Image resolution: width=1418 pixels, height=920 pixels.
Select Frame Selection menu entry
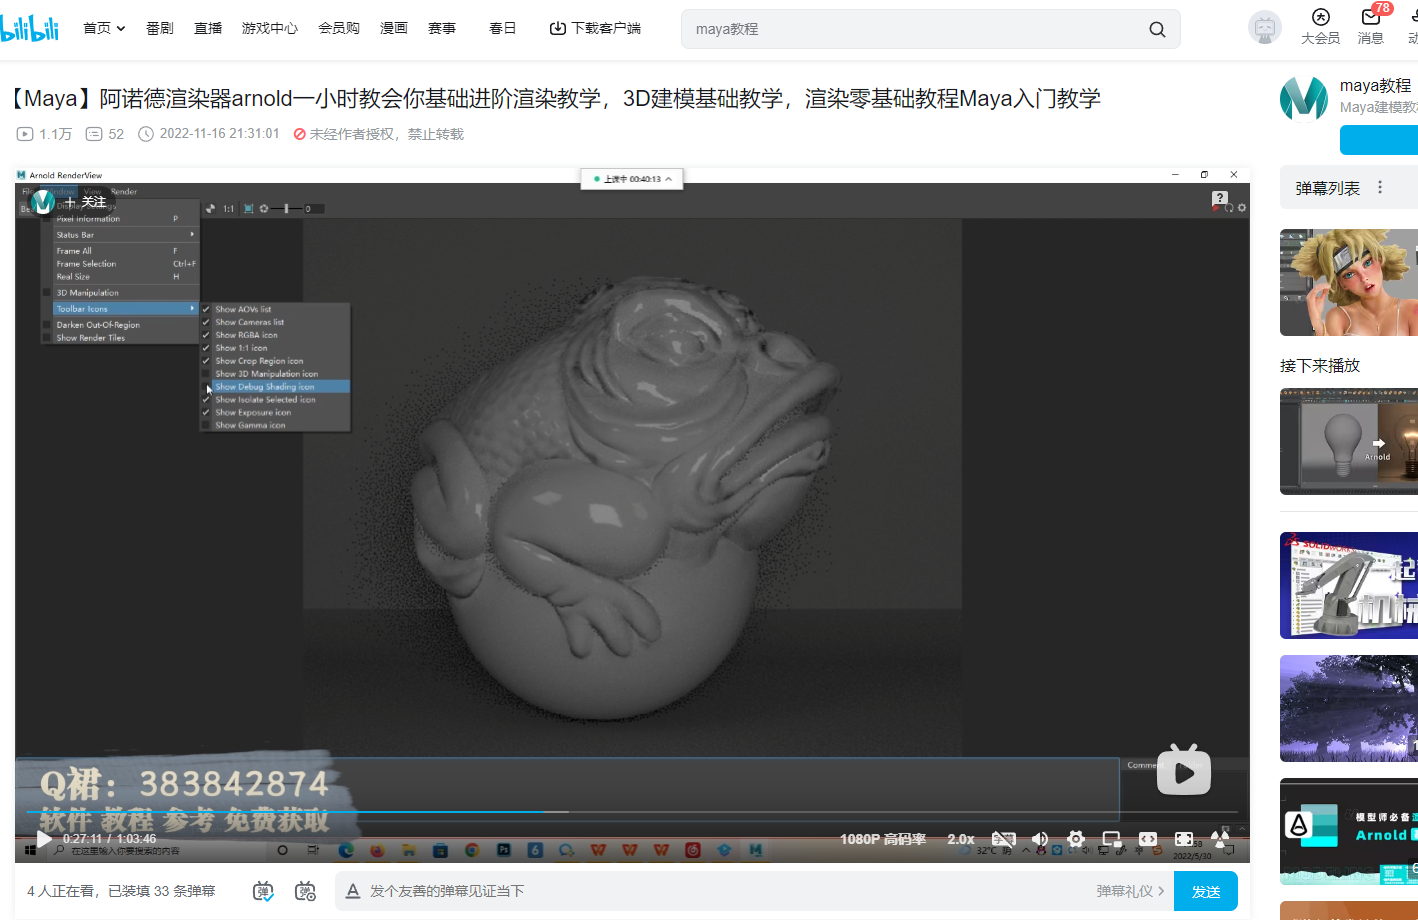[126, 264]
